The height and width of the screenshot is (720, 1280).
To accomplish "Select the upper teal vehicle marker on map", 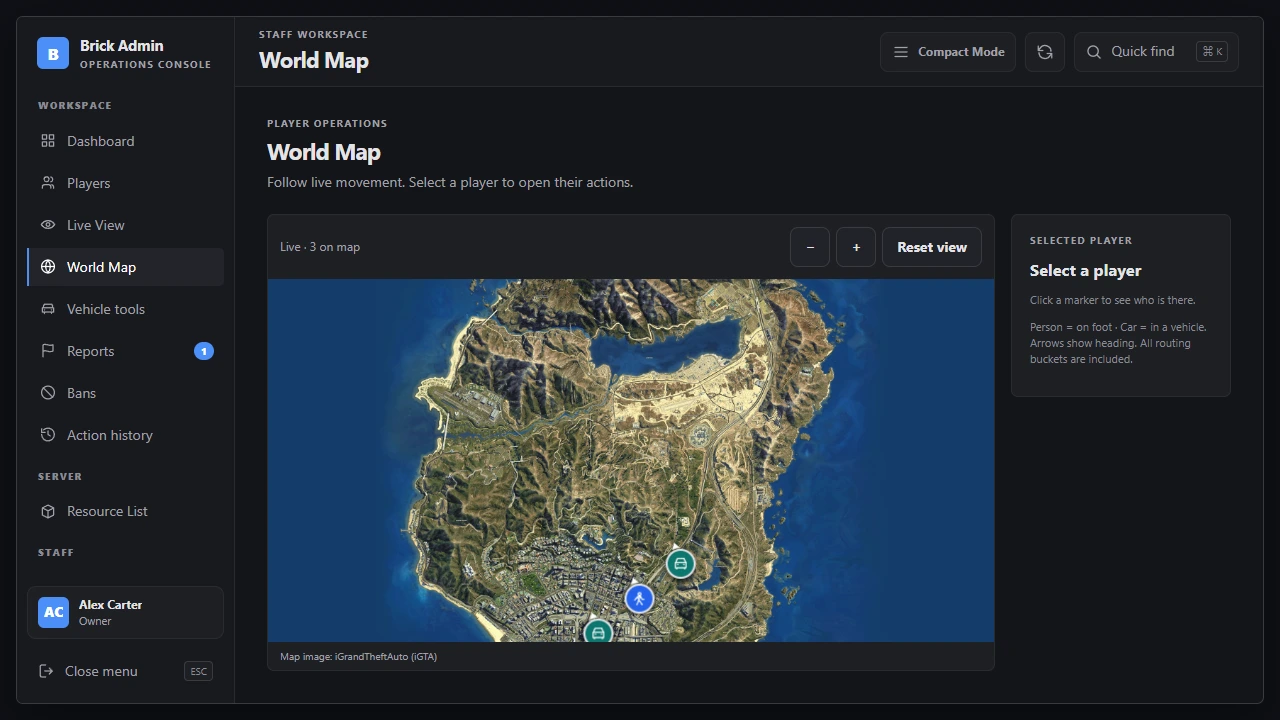I will tap(681, 564).
